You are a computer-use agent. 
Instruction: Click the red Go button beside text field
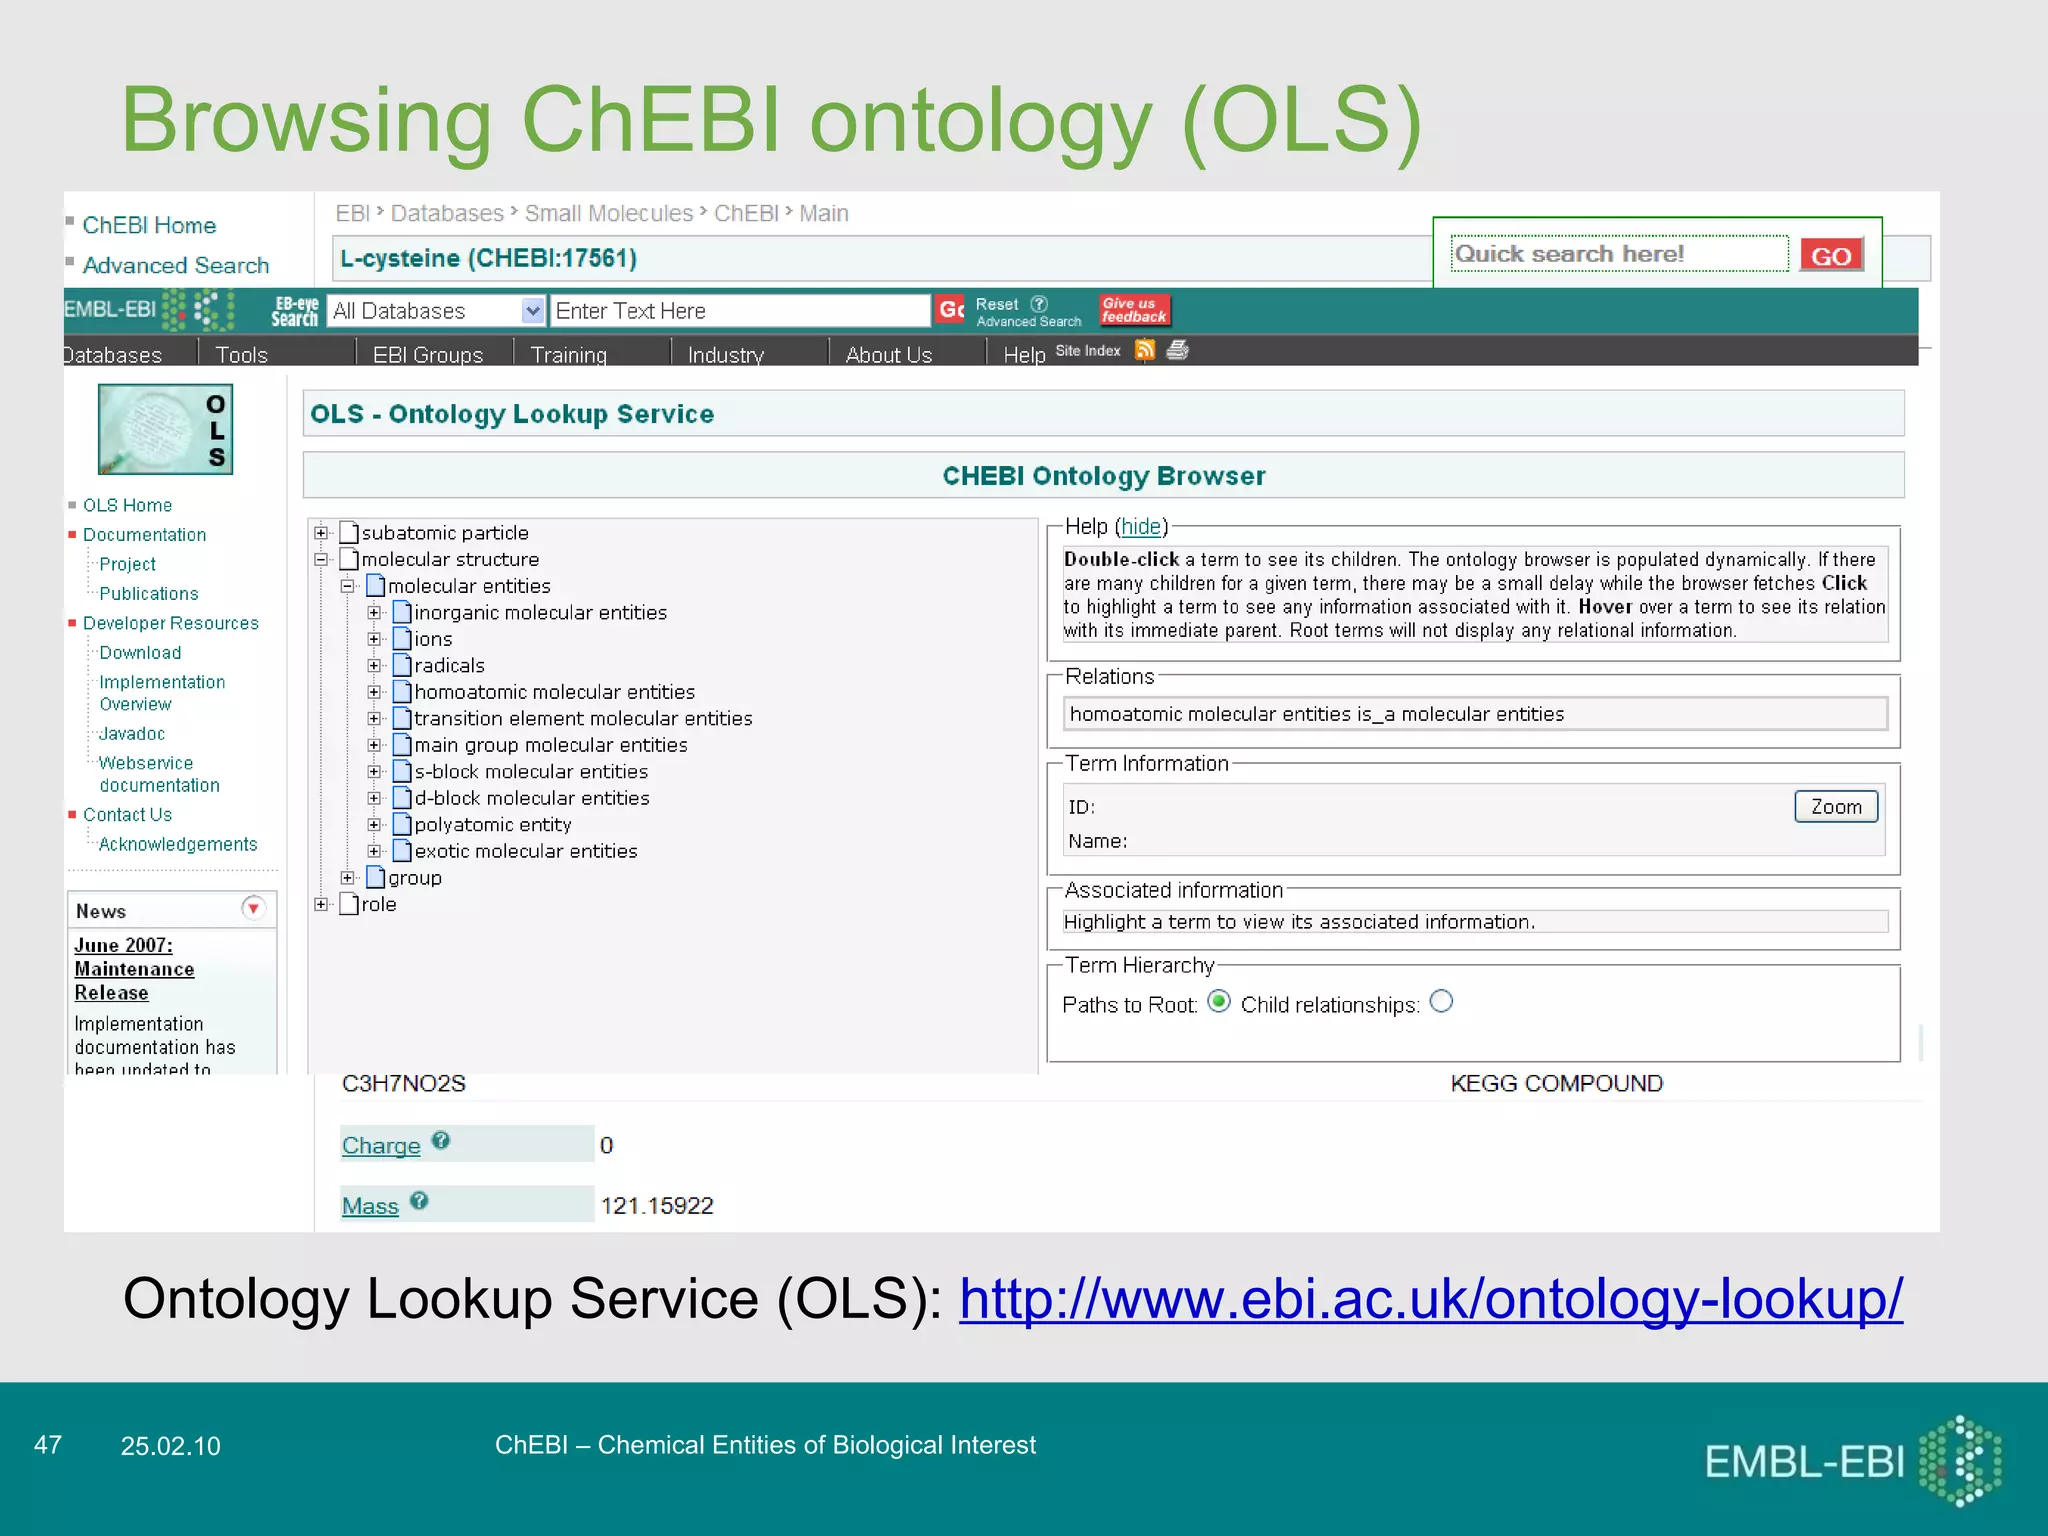click(x=951, y=310)
